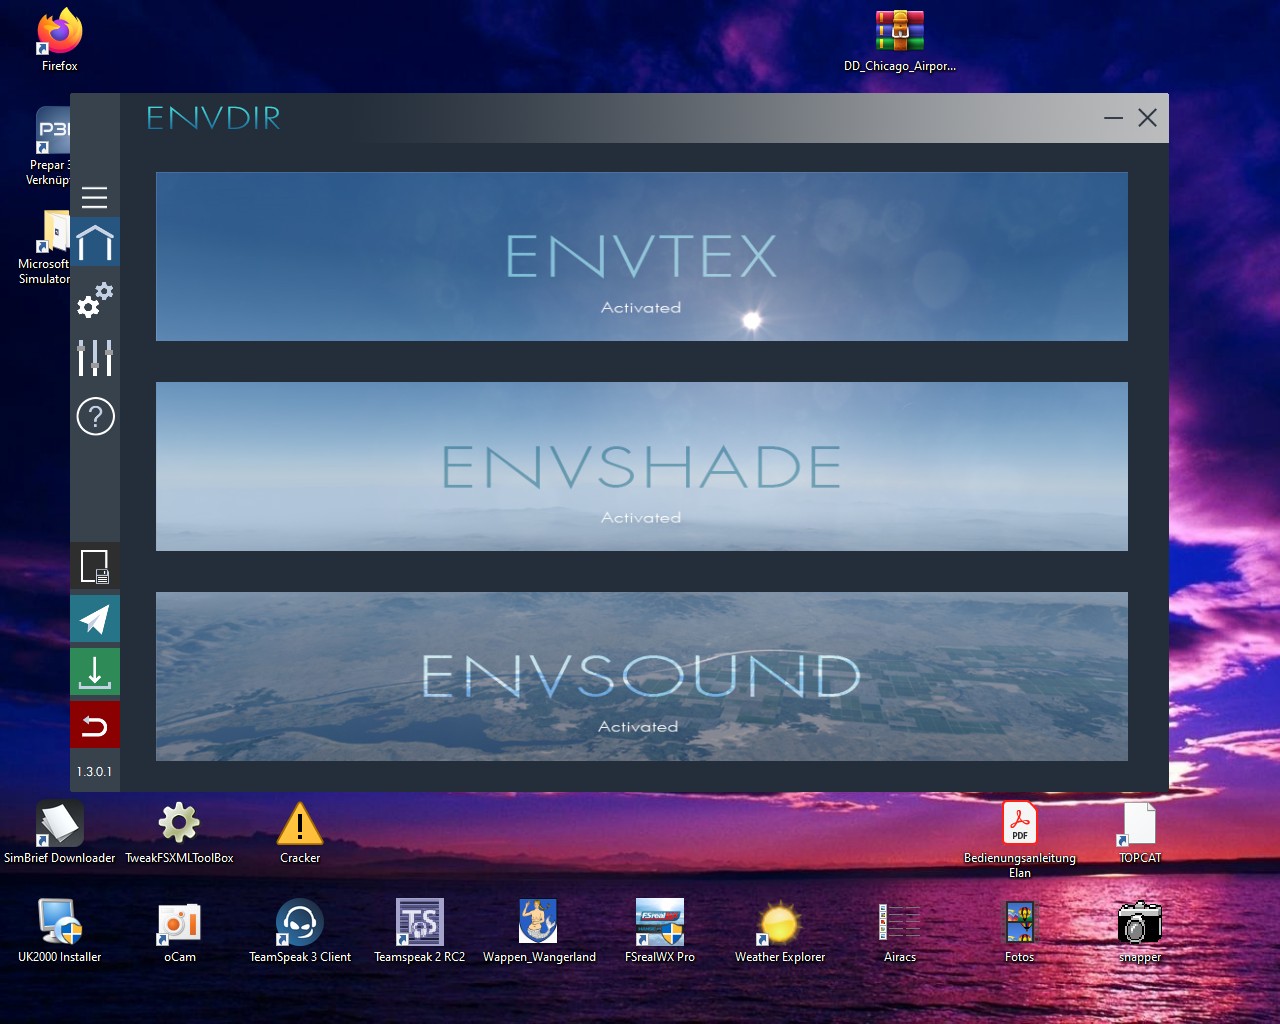1280x1024 pixels.
Task: Open the ENVSOUND banner
Action: coord(641,677)
